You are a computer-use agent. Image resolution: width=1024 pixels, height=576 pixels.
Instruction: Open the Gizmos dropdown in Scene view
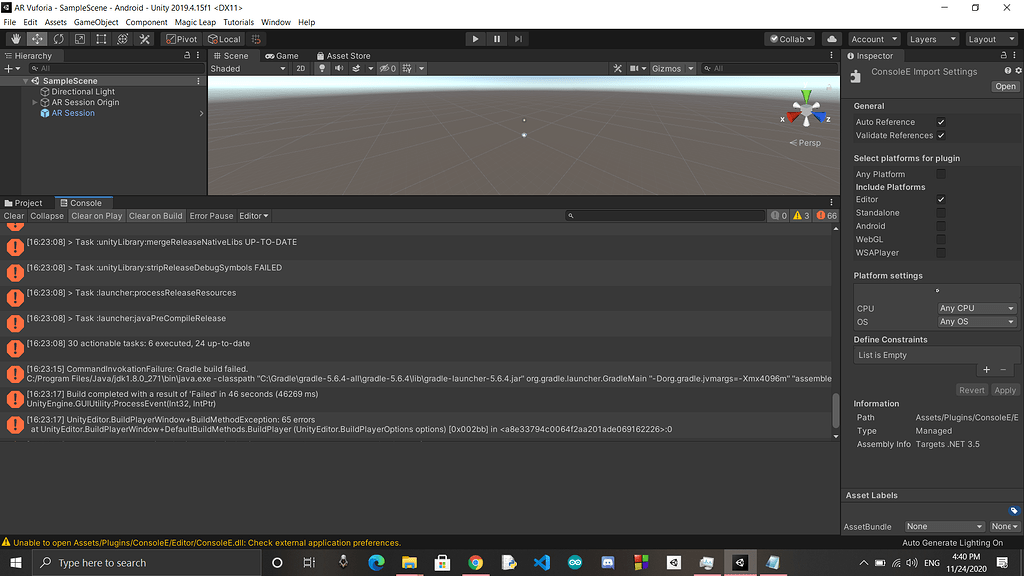coord(668,68)
